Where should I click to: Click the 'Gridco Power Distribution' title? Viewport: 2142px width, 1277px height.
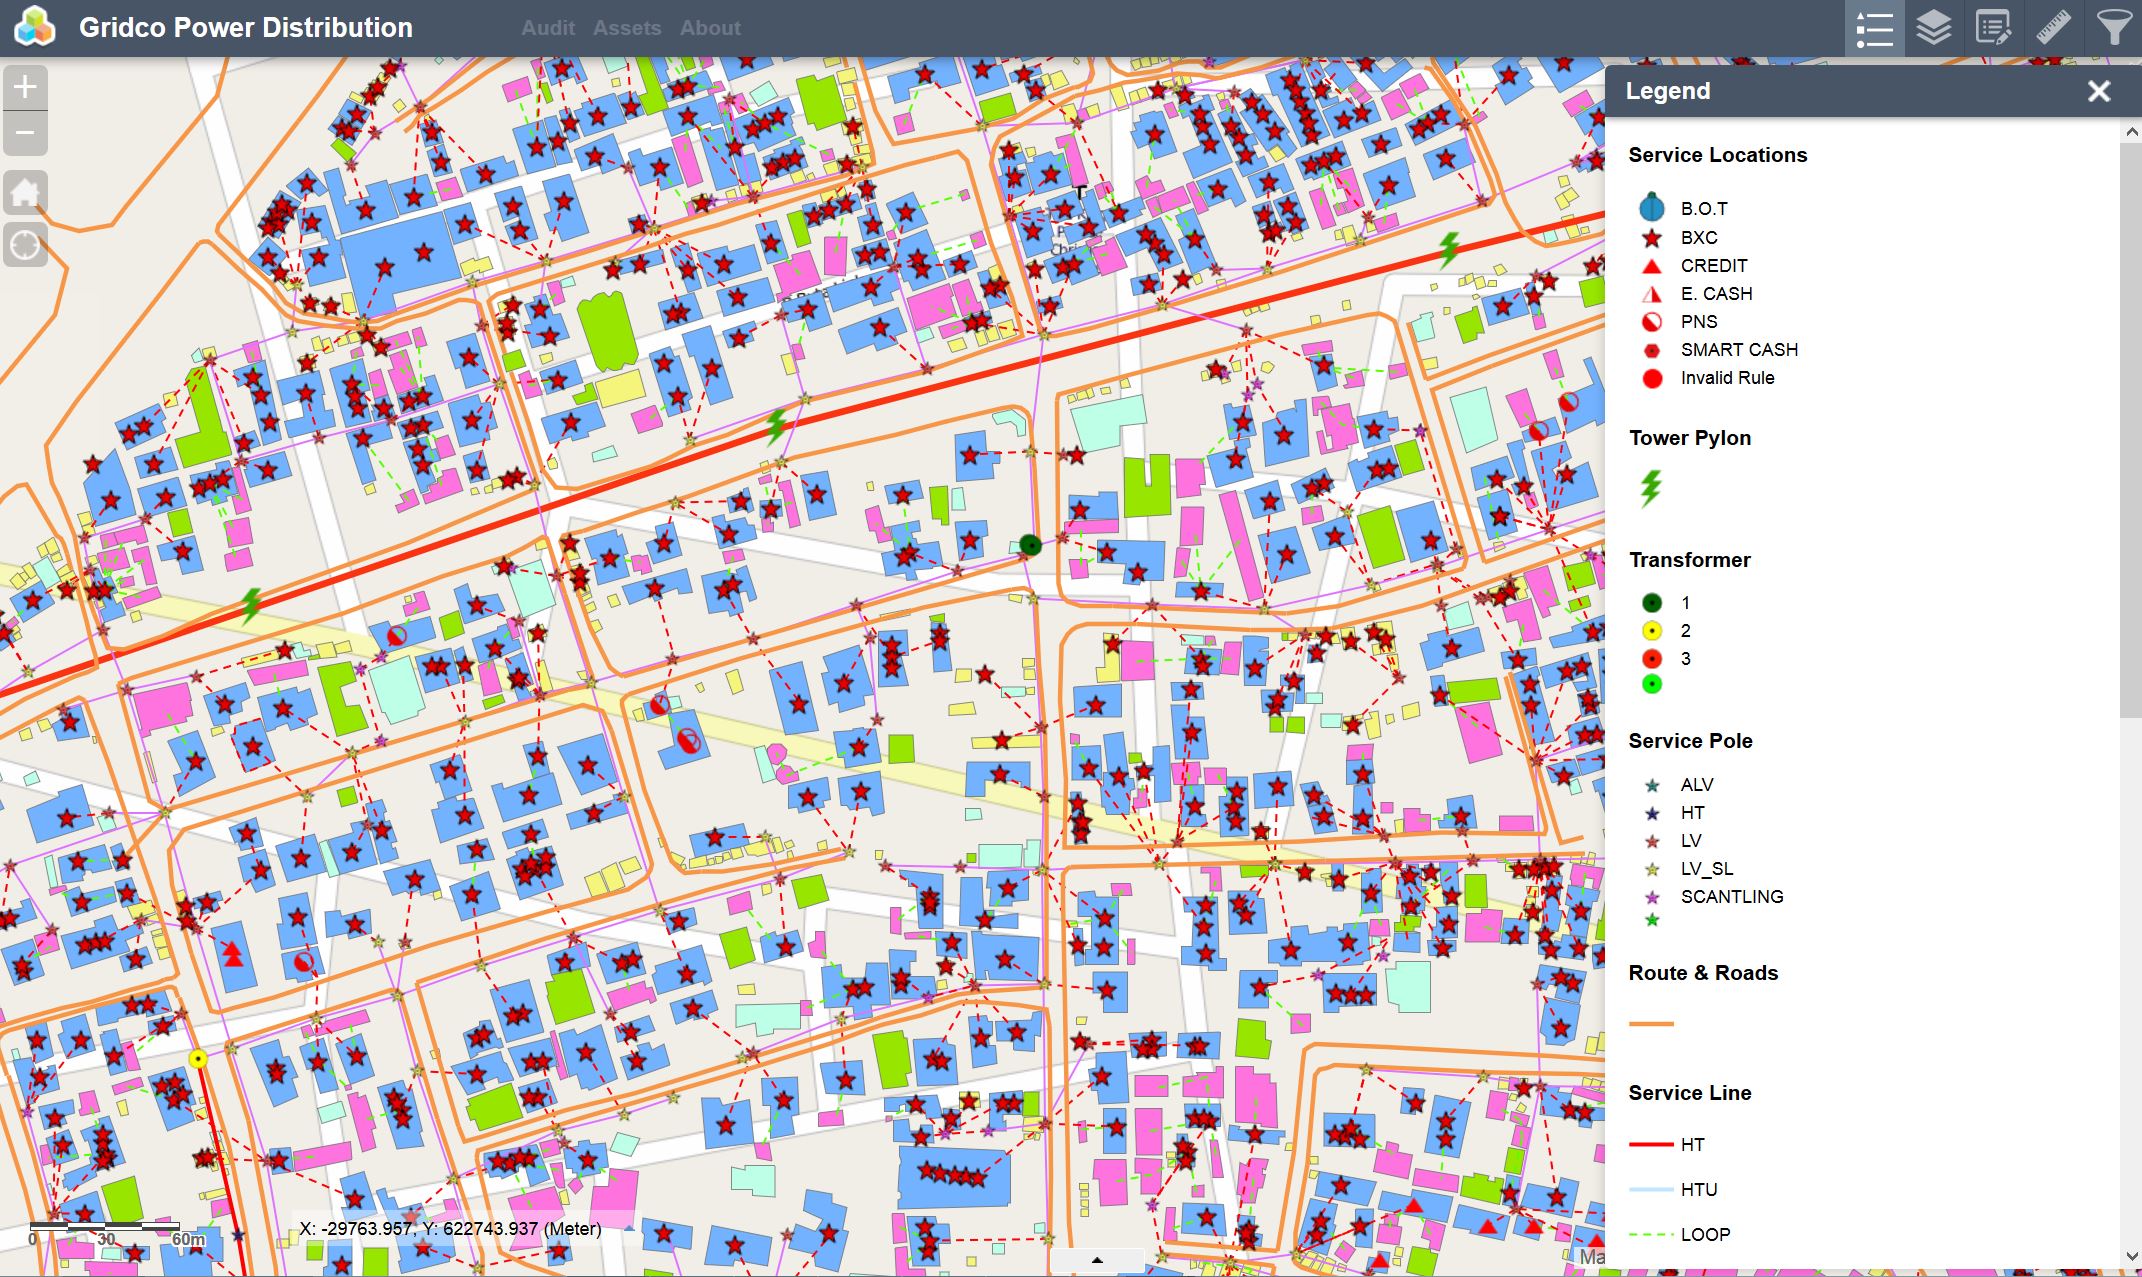coord(246,27)
